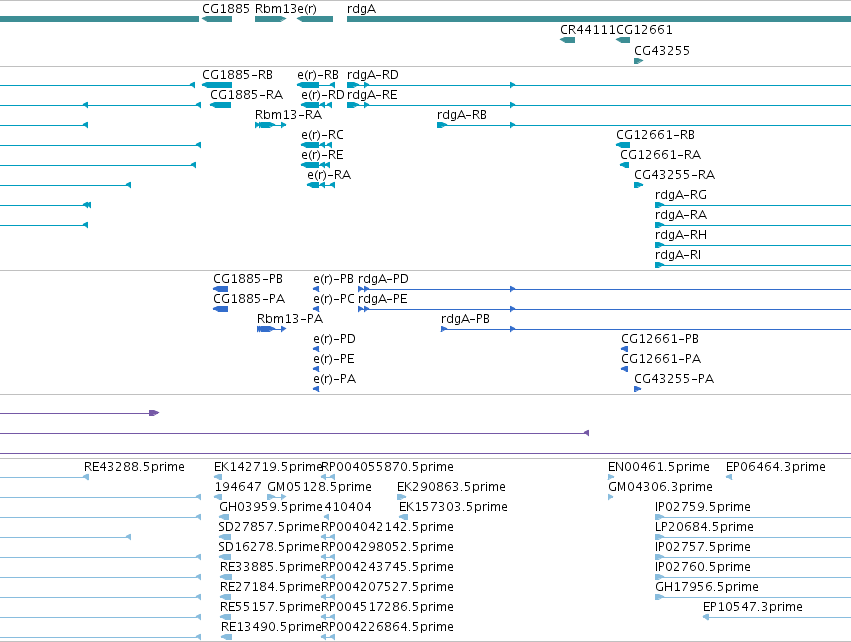
Task: Select the RE55157.5prime EST label
Action: tap(271, 608)
